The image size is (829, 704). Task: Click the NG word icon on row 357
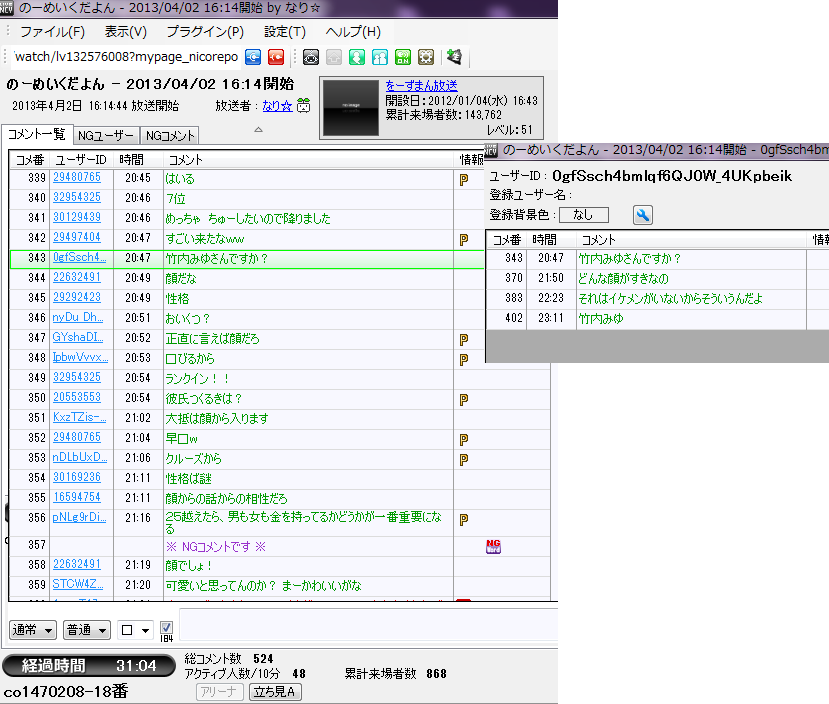(492, 545)
